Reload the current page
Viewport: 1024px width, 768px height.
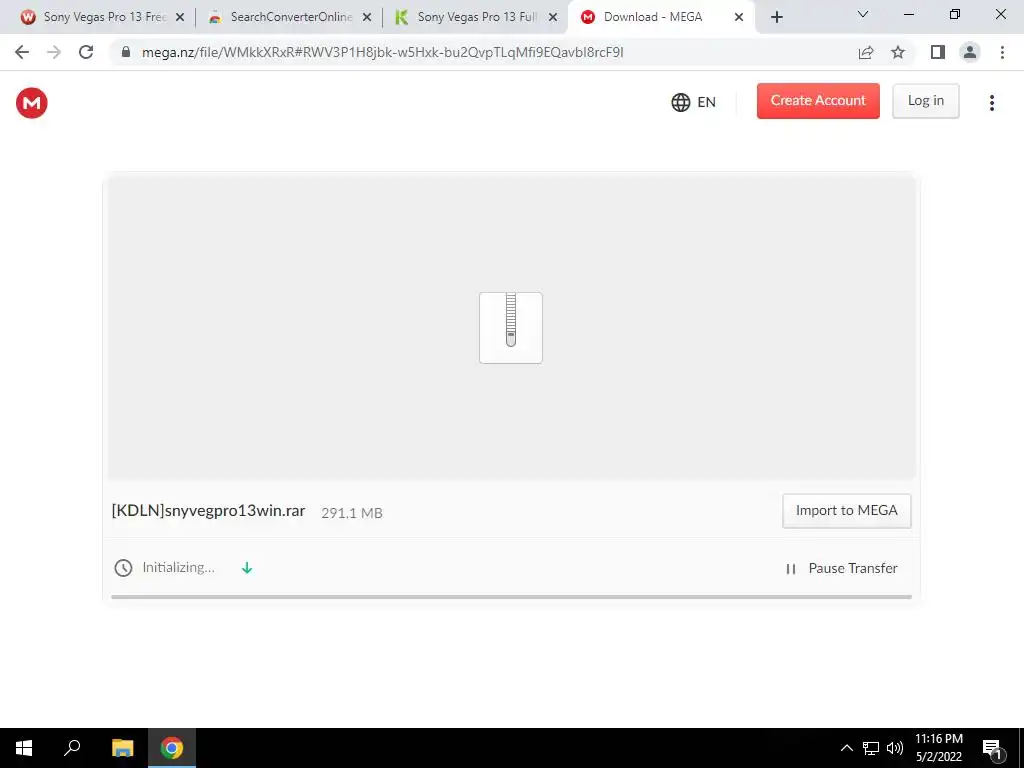(86, 52)
